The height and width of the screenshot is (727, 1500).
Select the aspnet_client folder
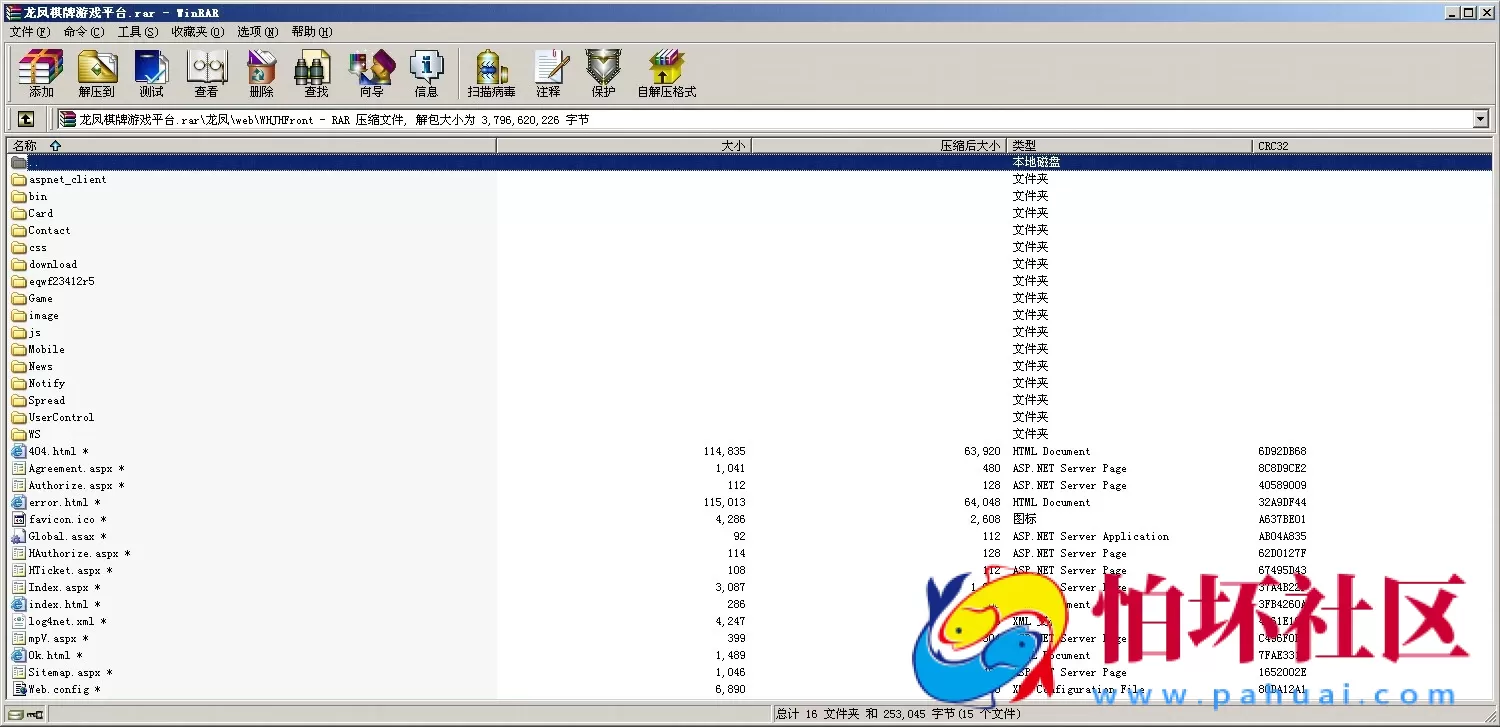pos(67,180)
